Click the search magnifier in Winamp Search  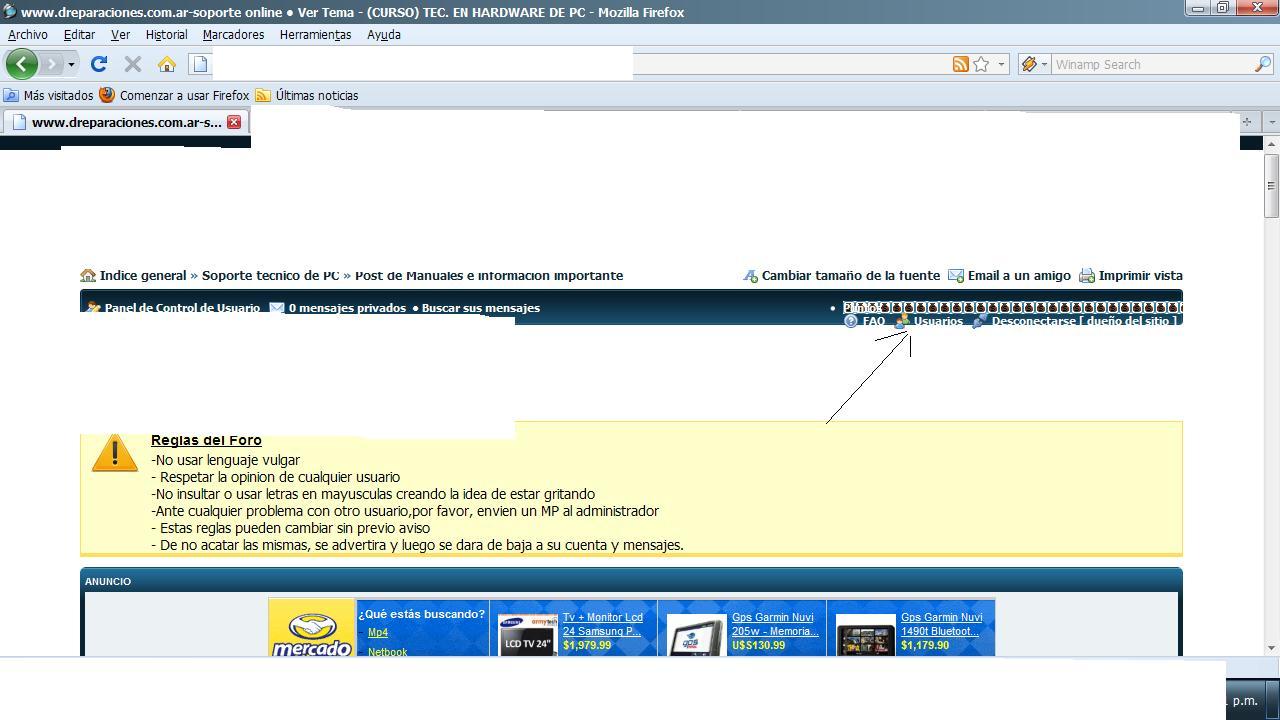[1262, 64]
